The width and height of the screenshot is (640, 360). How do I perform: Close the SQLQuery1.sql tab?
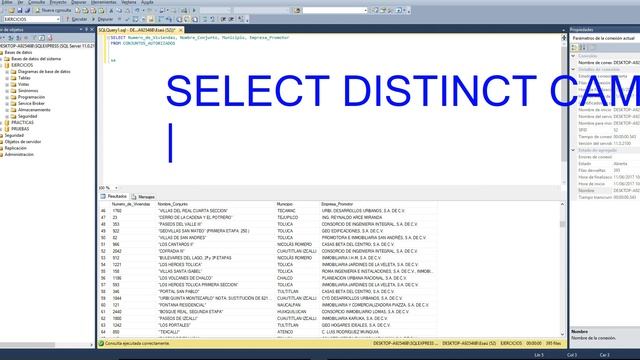pos(181,30)
